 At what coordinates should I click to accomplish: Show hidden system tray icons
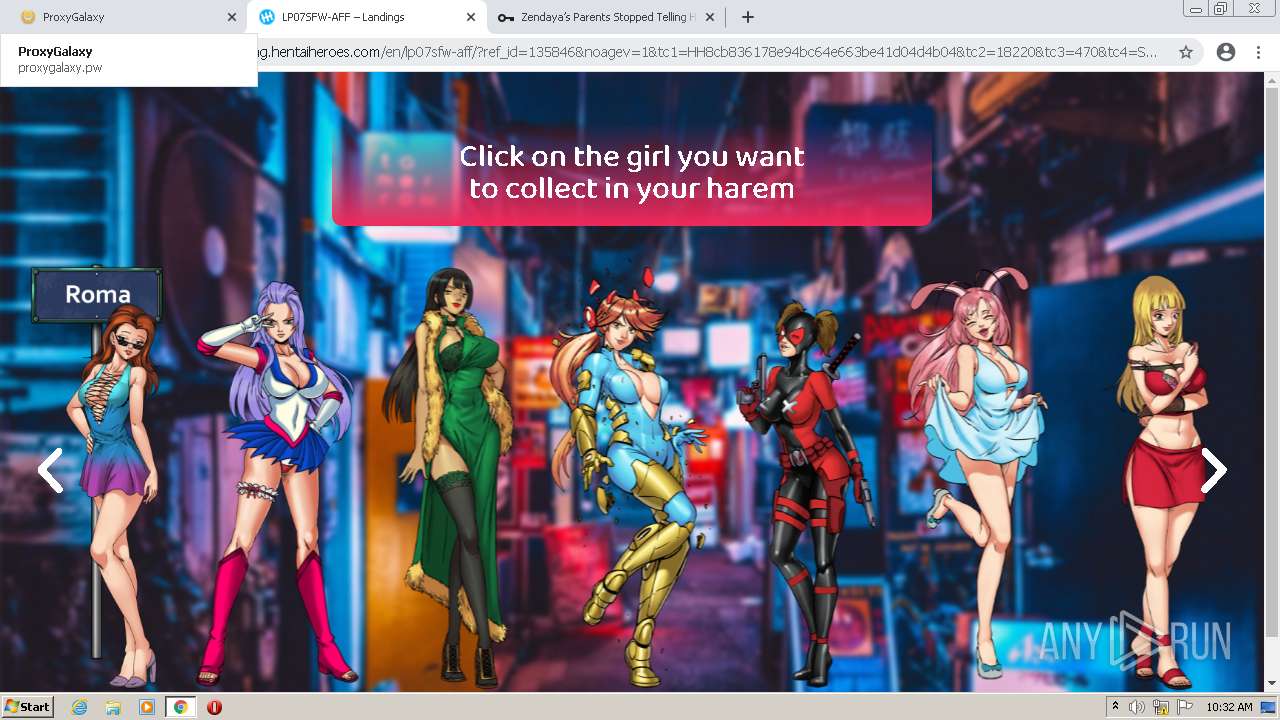point(1115,707)
